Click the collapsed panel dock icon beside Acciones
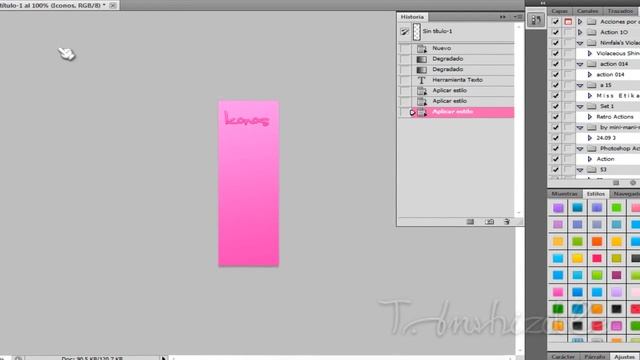The width and height of the screenshot is (640, 360). [x=536, y=20]
